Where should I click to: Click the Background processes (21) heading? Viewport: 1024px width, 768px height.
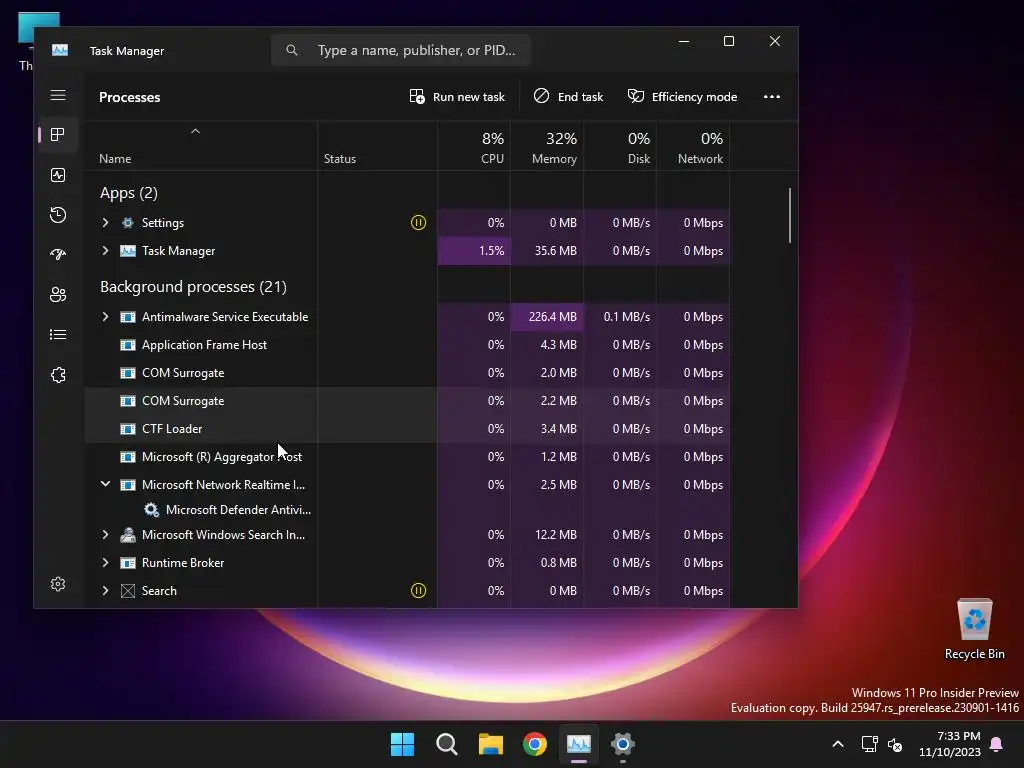coord(193,287)
